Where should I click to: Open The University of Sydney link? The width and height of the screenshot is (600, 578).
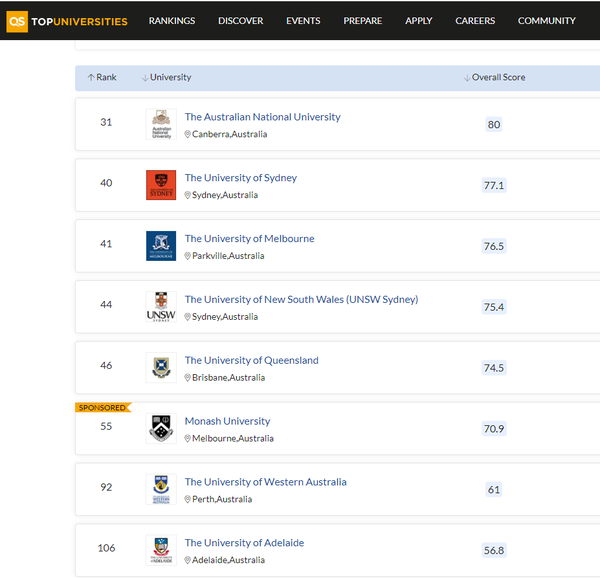(241, 178)
